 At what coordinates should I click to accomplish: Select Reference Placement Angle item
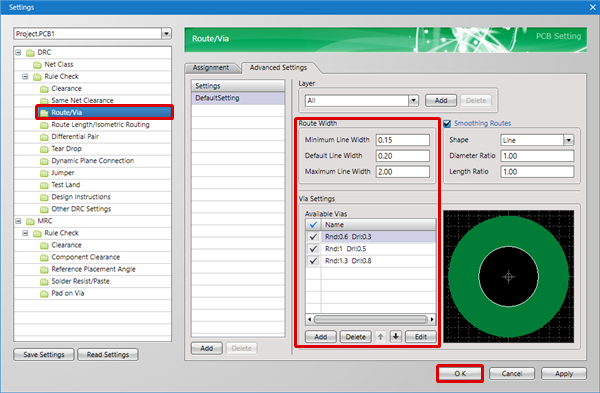[93, 269]
